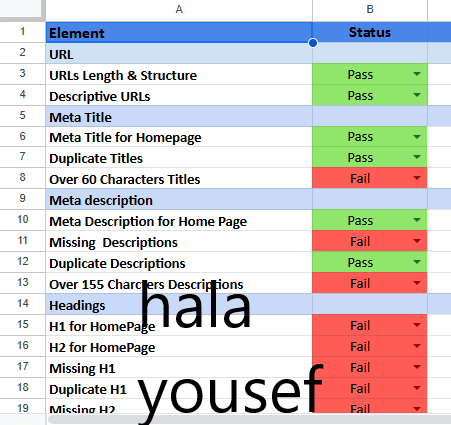The width and height of the screenshot is (451, 425).
Task: Open status dropdown for URLs Length & Structure
Action: [x=417, y=74]
